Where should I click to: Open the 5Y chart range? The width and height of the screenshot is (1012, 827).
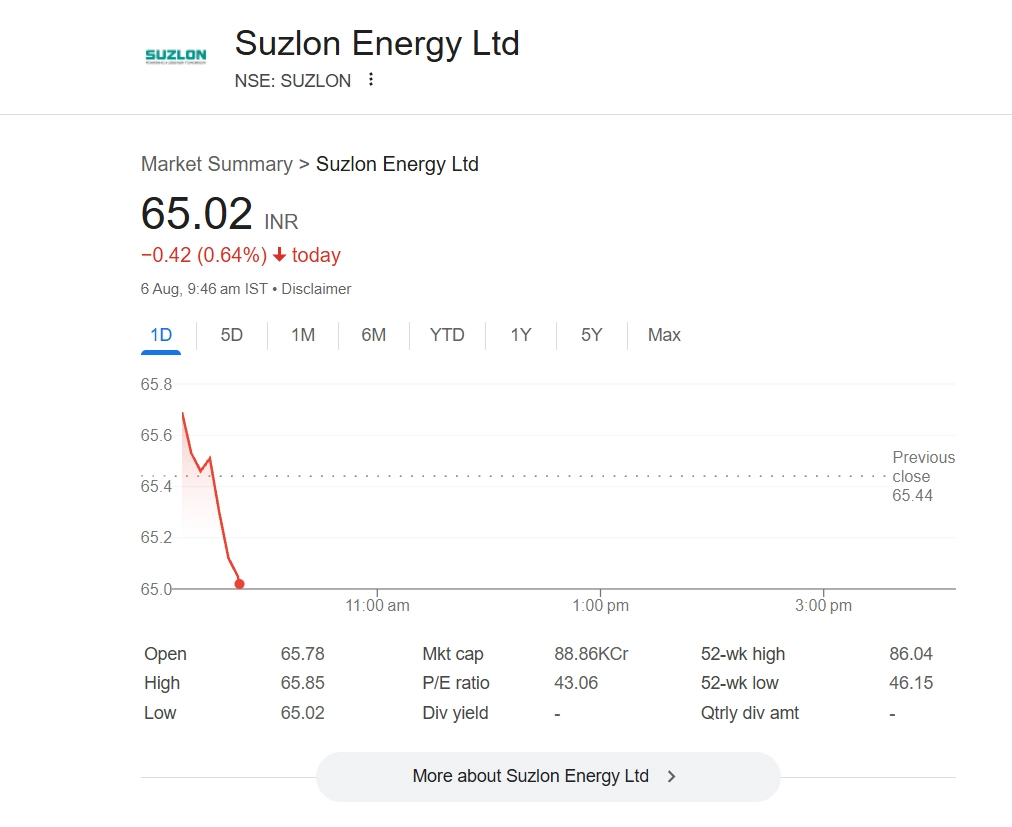592,335
